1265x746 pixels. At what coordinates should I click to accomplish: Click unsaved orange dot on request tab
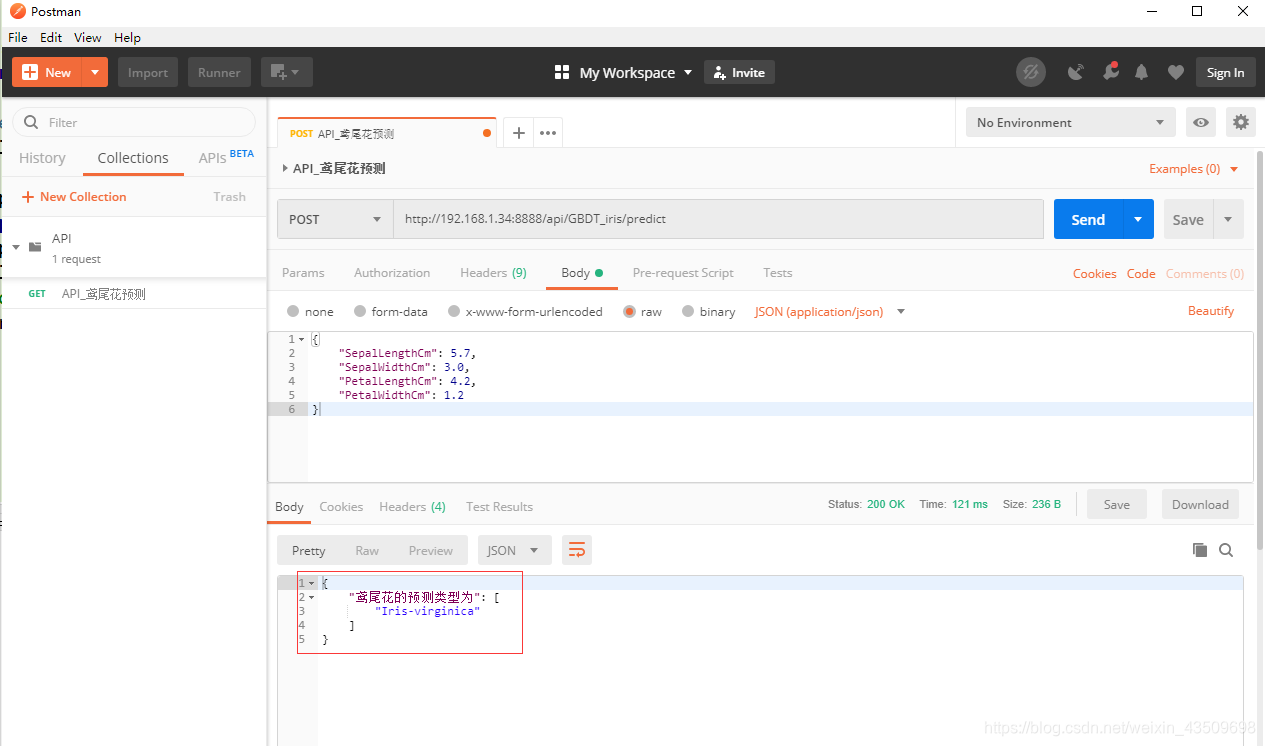[487, 133]
